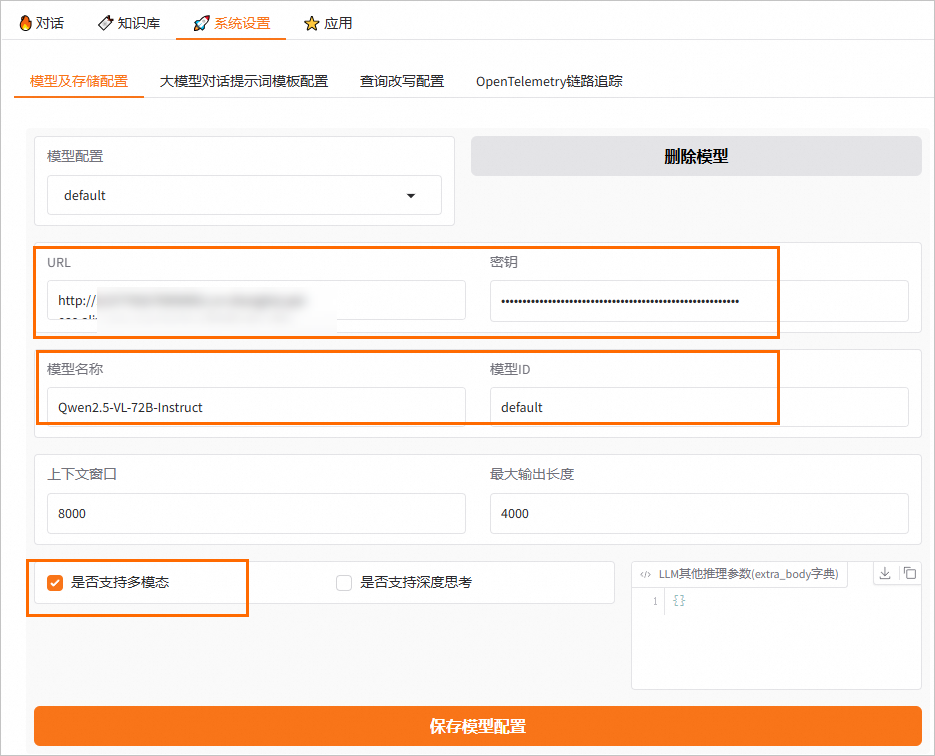The height and width of the screenshot is (756, 935).
Task: Click the 删除模型 button
Action: (x=696, y=156)
